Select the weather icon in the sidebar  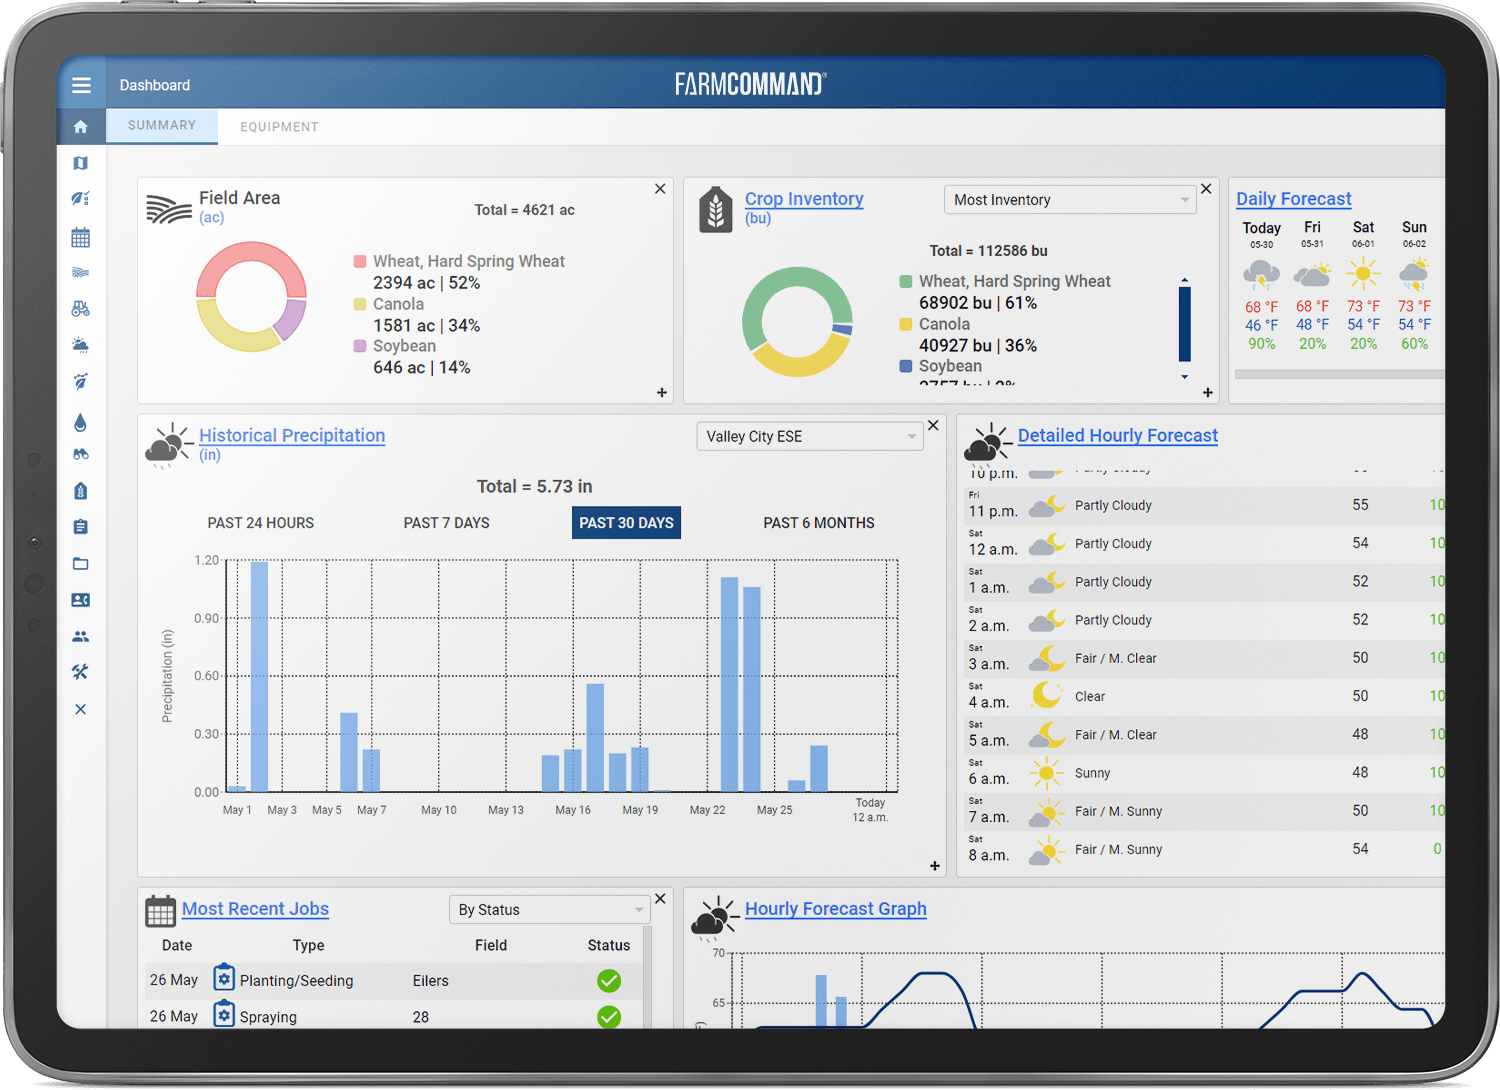(81, 345)
